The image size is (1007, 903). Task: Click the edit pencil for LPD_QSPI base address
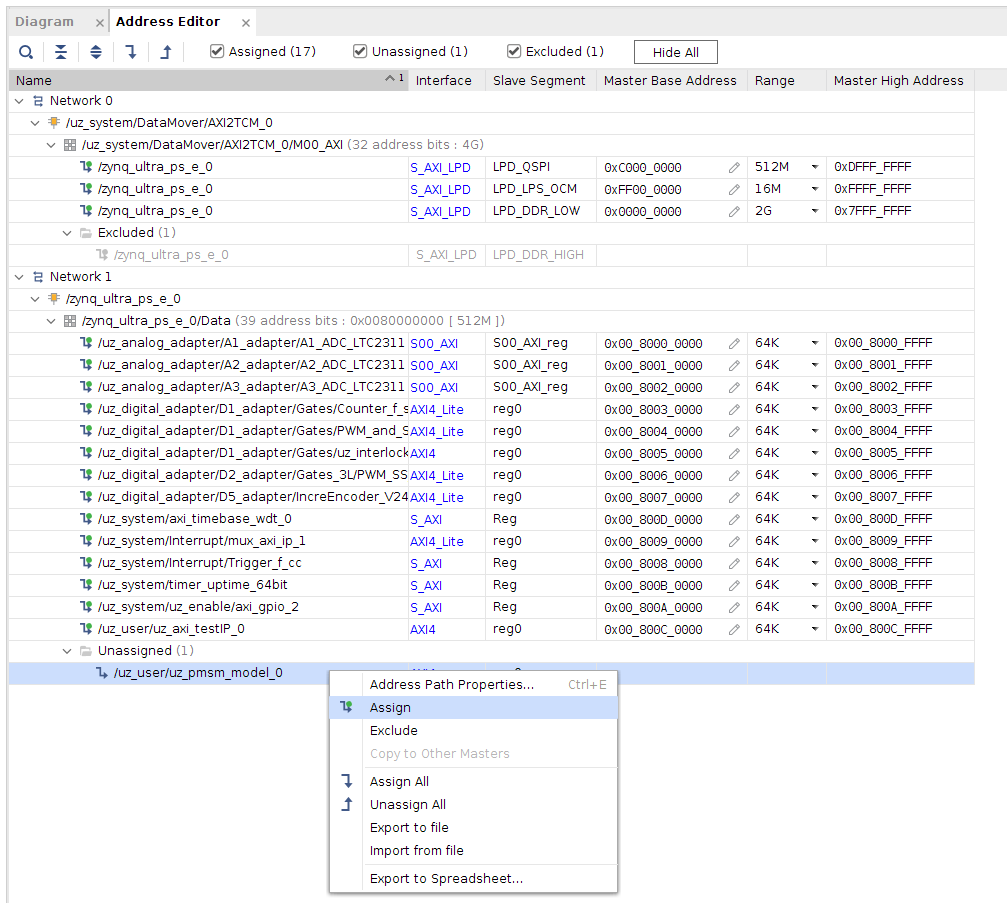[734, 167]
